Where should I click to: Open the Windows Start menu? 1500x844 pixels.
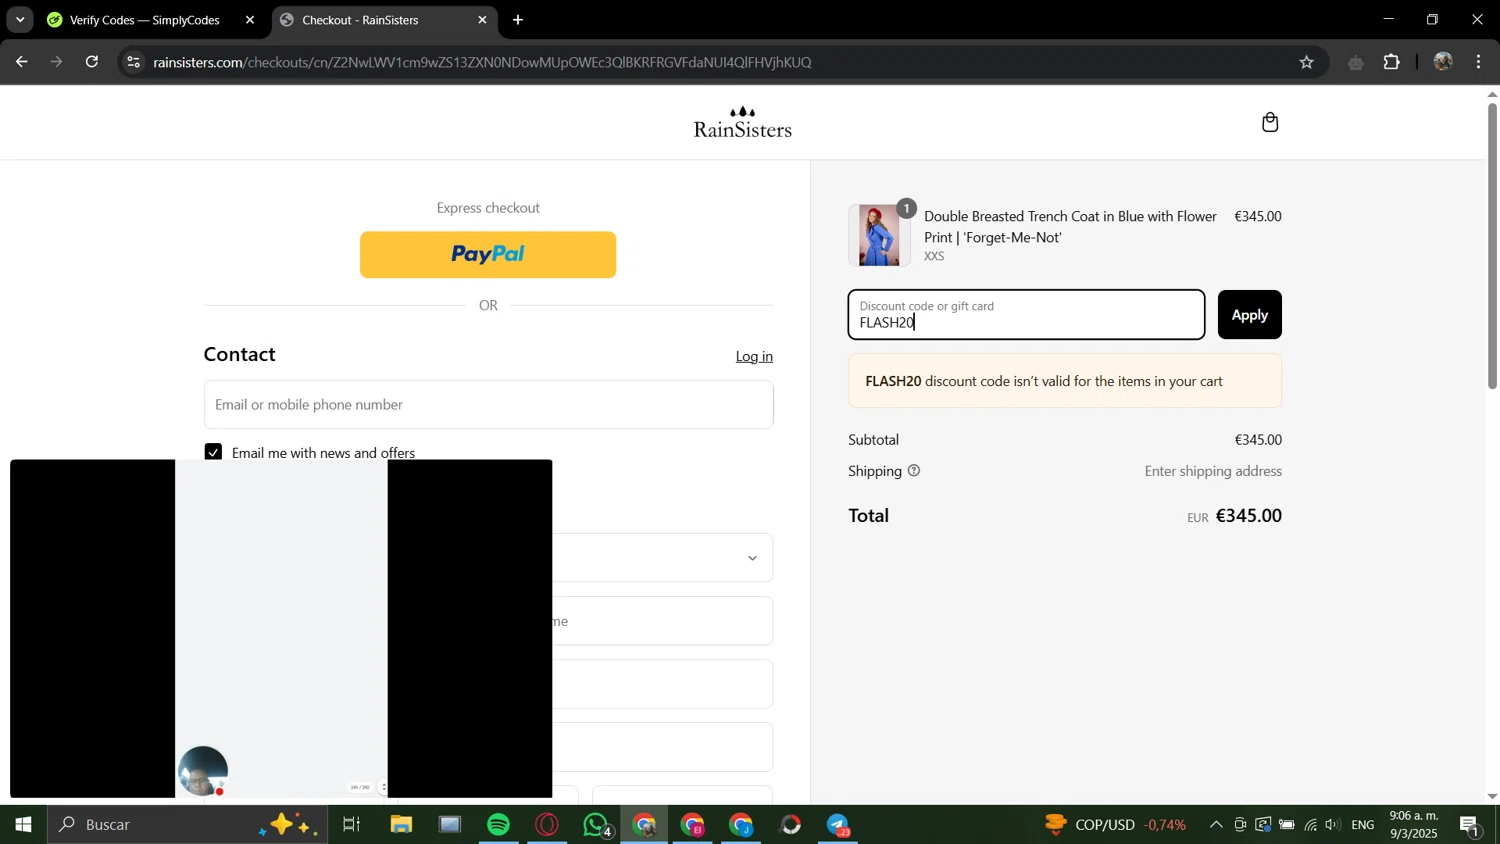coord(23,825)
